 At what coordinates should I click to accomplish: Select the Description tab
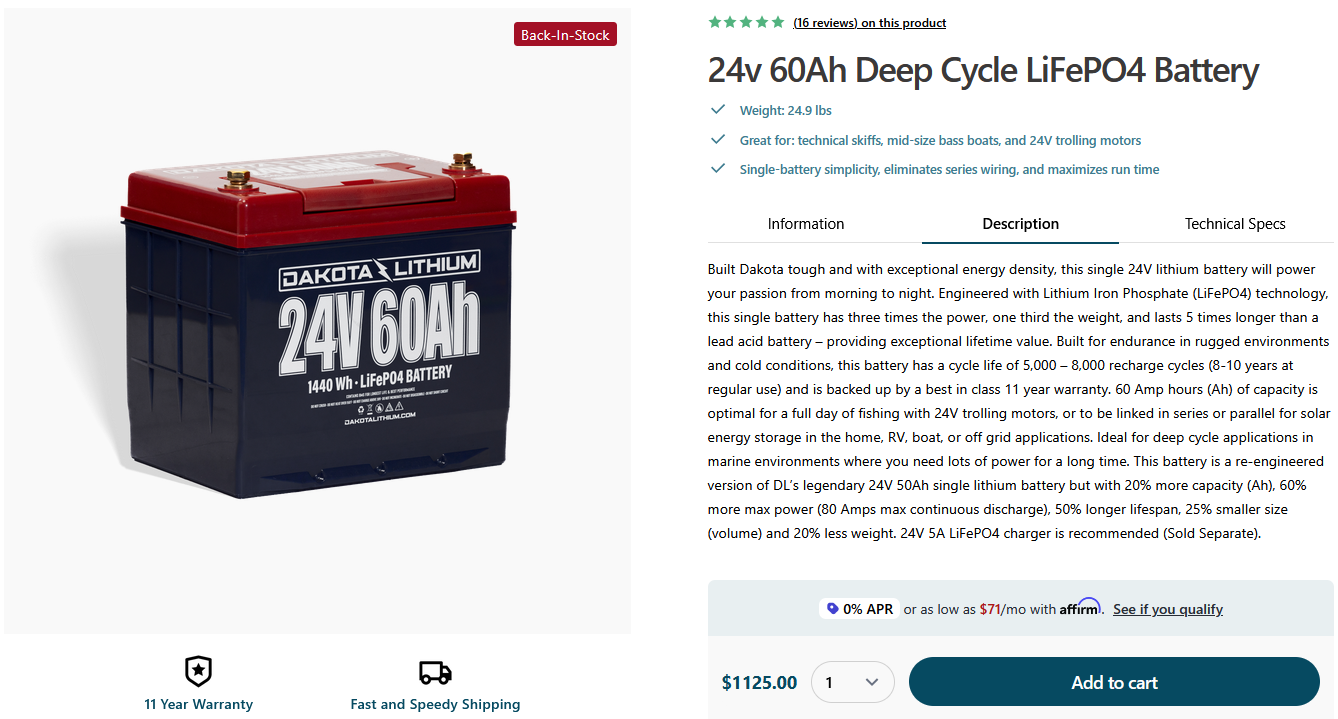(1020, 224)
